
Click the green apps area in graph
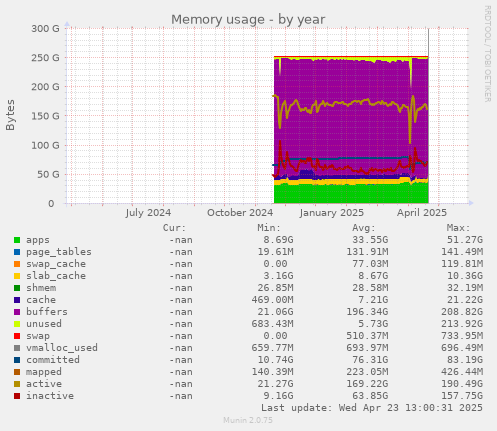(350, 194)
